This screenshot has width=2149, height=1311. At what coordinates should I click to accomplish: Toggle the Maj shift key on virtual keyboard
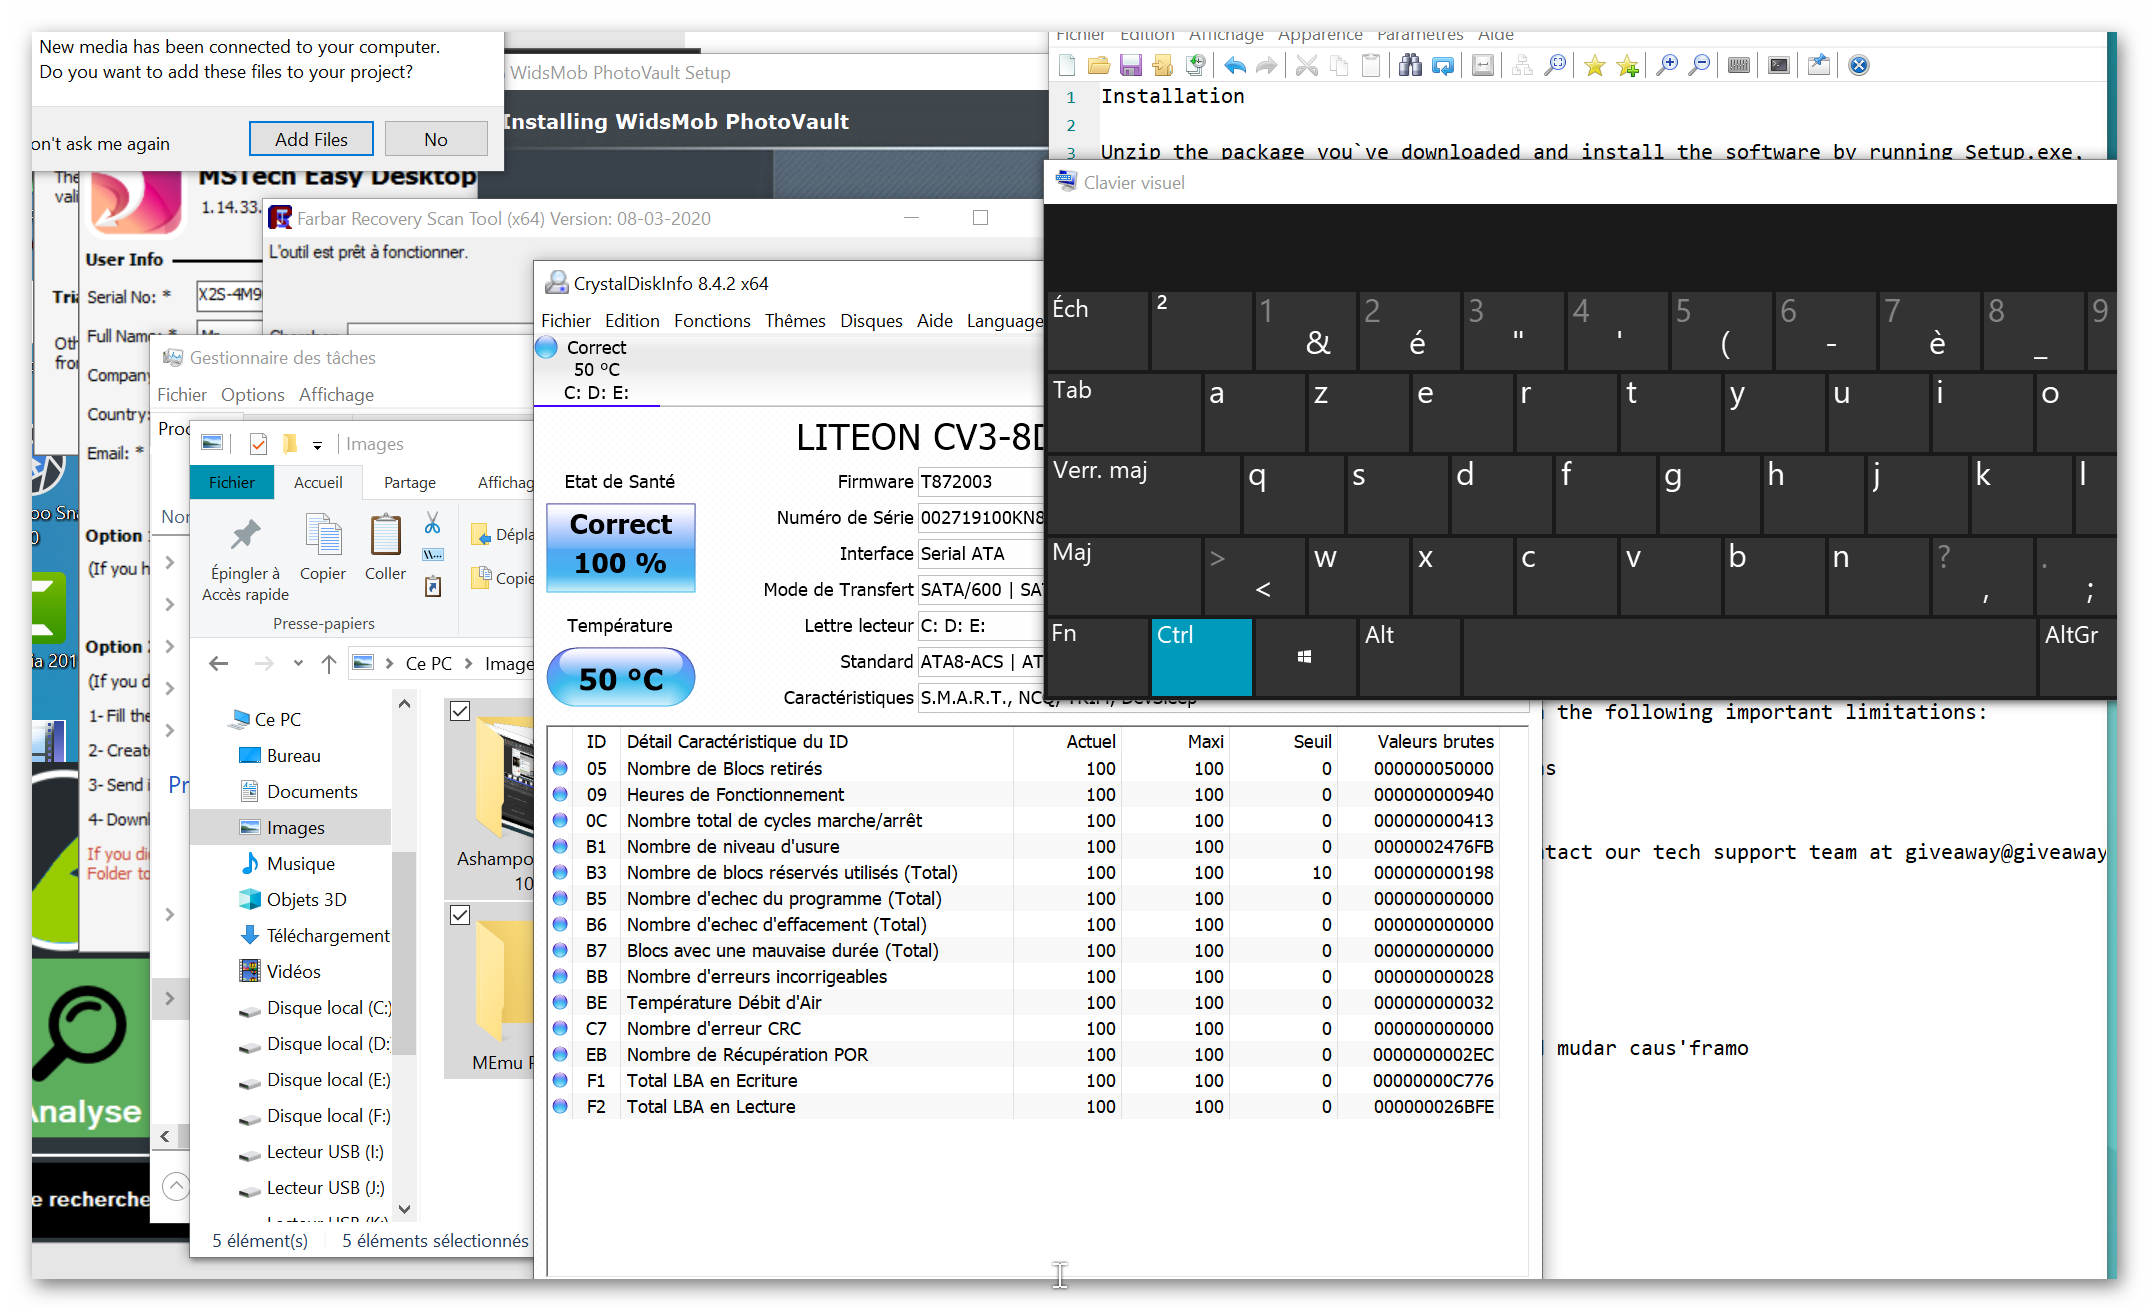1123,575
